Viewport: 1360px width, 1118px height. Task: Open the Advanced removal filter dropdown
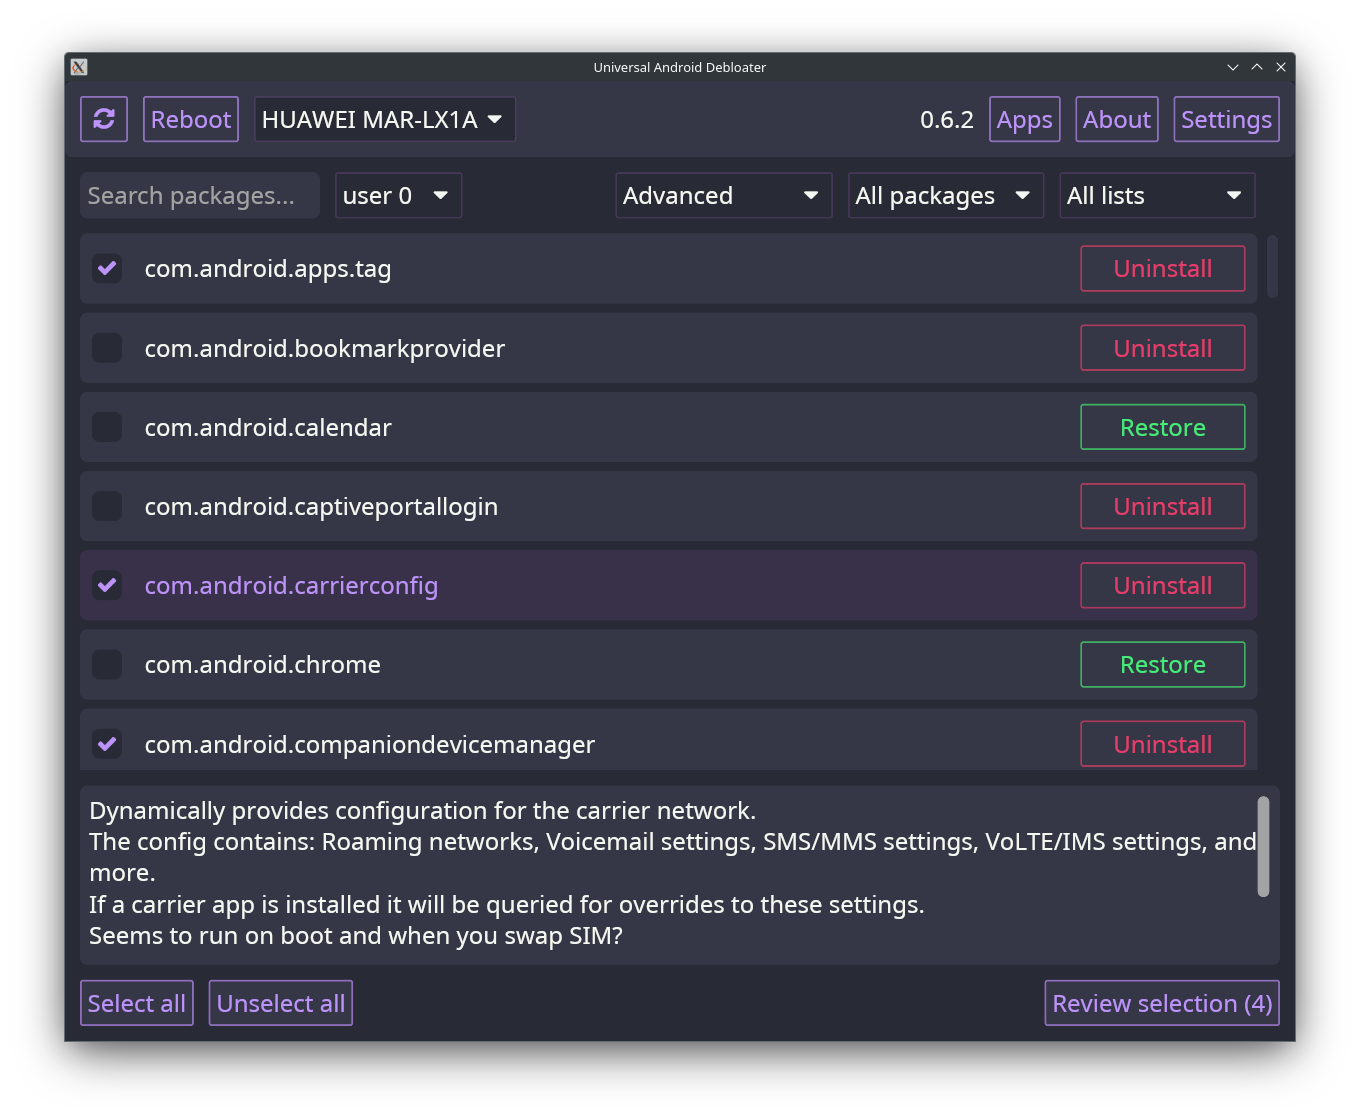coord(724,195)
